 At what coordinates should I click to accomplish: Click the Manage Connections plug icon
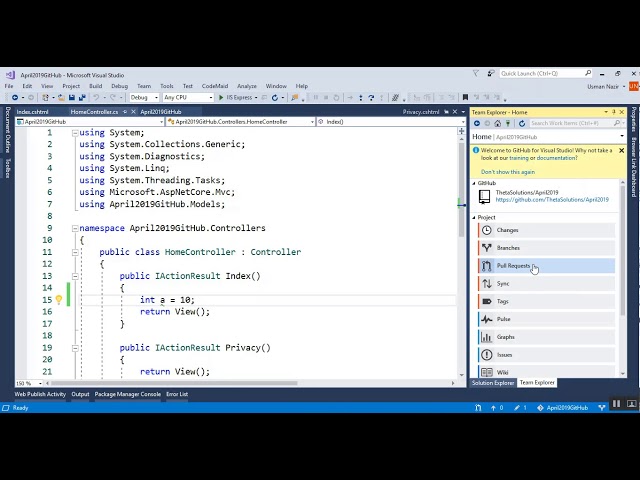coord(508,123)
